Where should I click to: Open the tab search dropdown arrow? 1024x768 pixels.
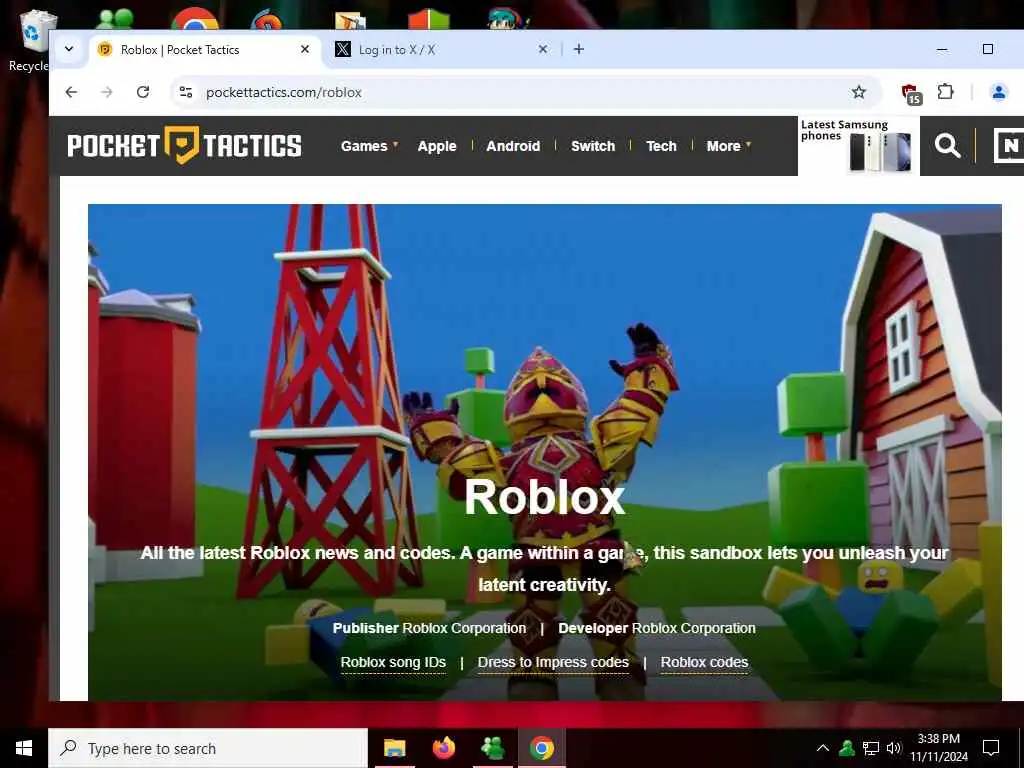click(69, 49)
